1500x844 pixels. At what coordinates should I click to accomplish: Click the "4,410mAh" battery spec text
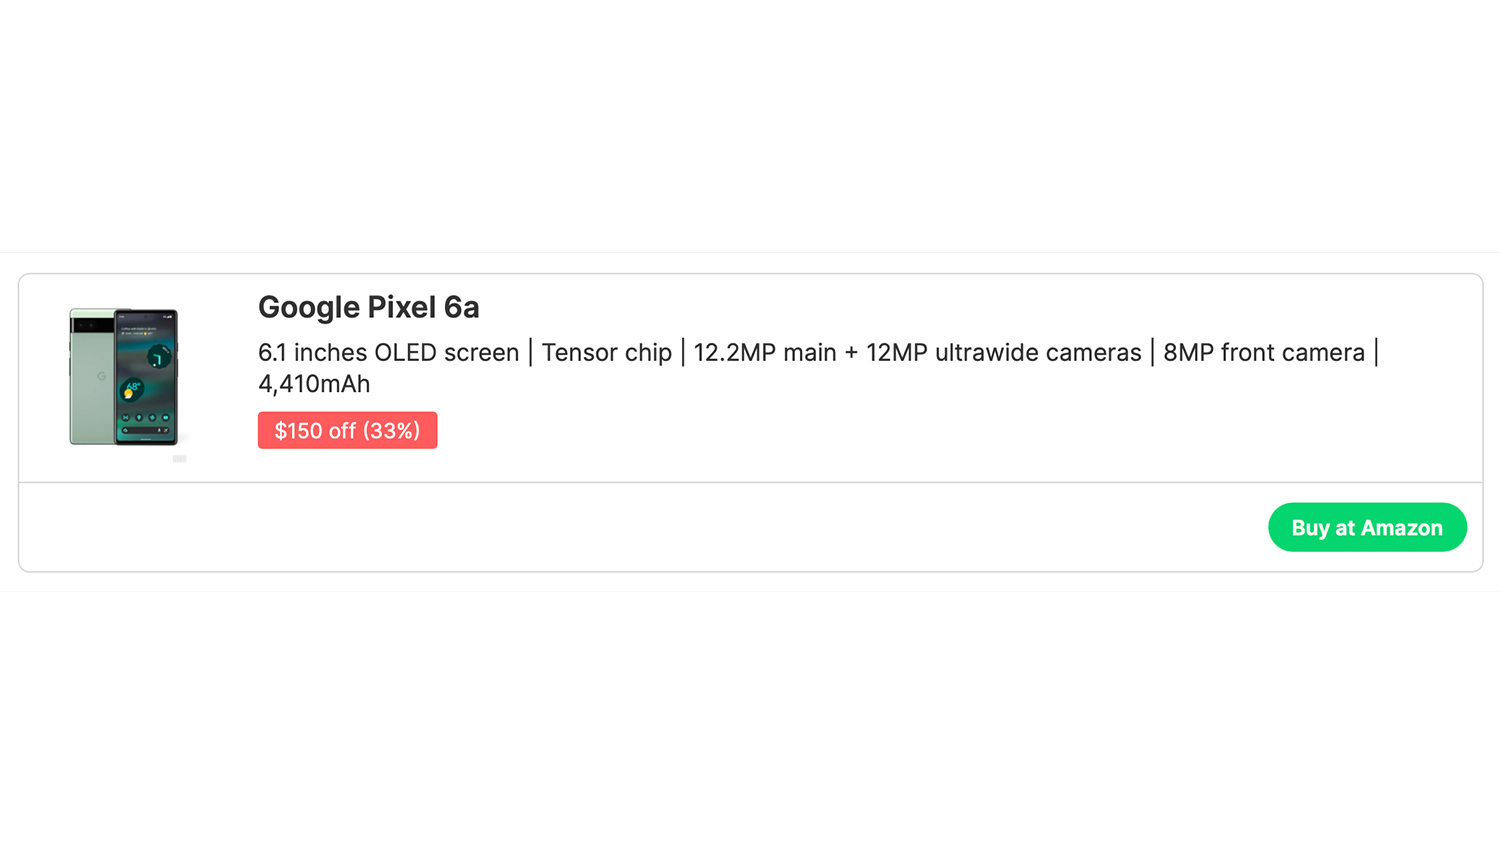coord(314,384)
